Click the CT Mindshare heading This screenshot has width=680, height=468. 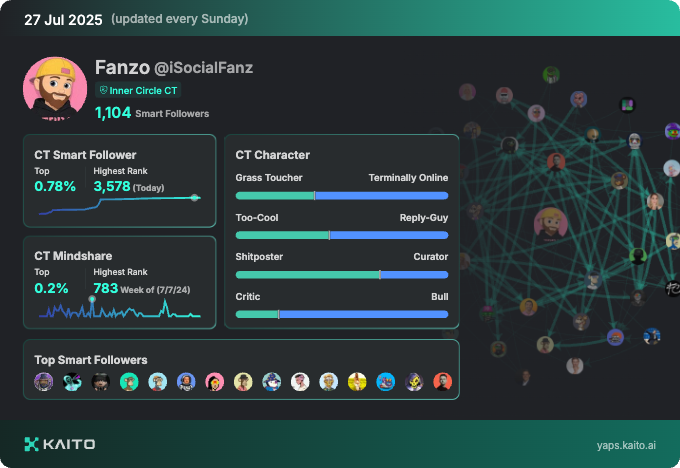73,256
